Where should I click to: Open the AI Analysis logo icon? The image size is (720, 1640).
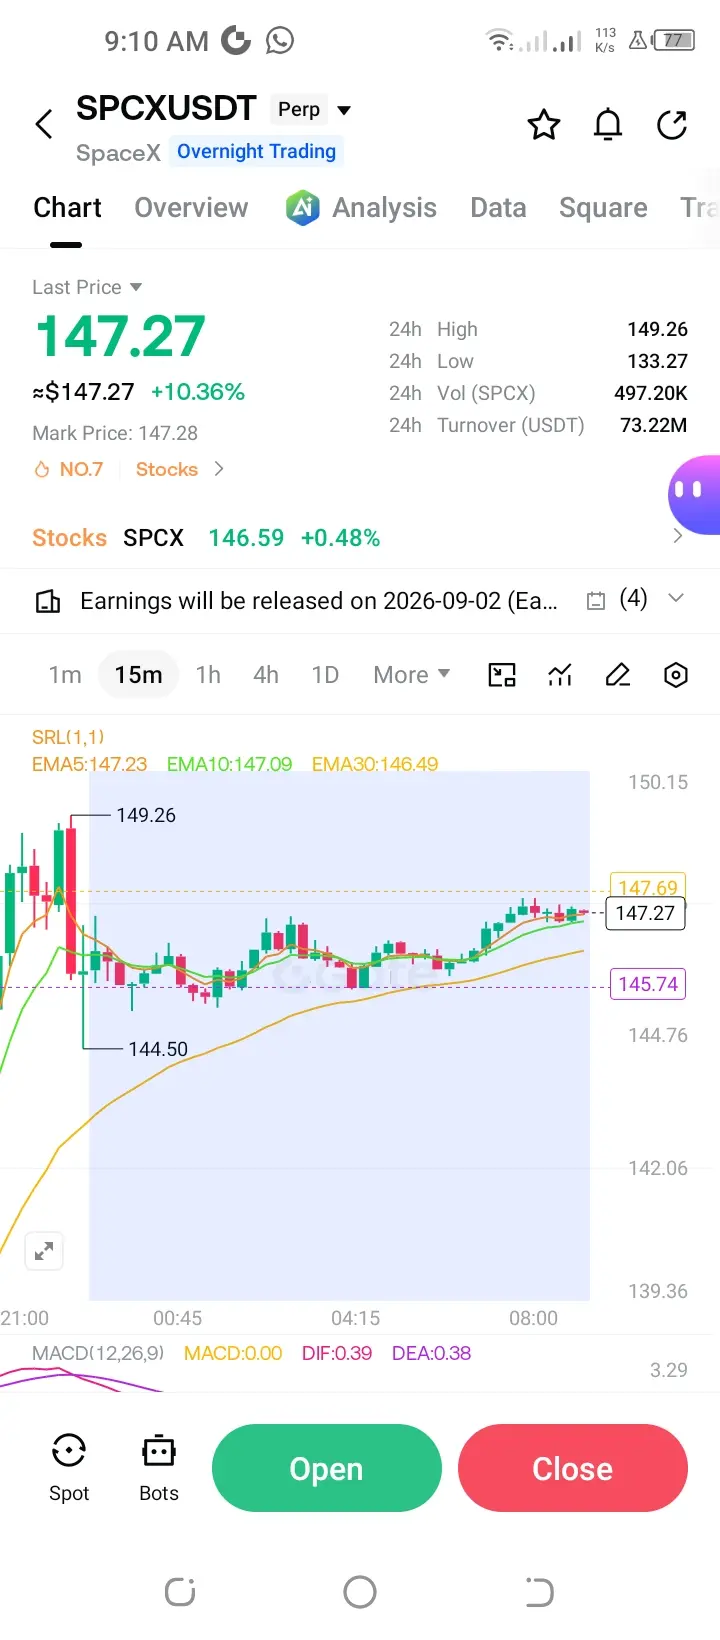[x=302, y=208]
